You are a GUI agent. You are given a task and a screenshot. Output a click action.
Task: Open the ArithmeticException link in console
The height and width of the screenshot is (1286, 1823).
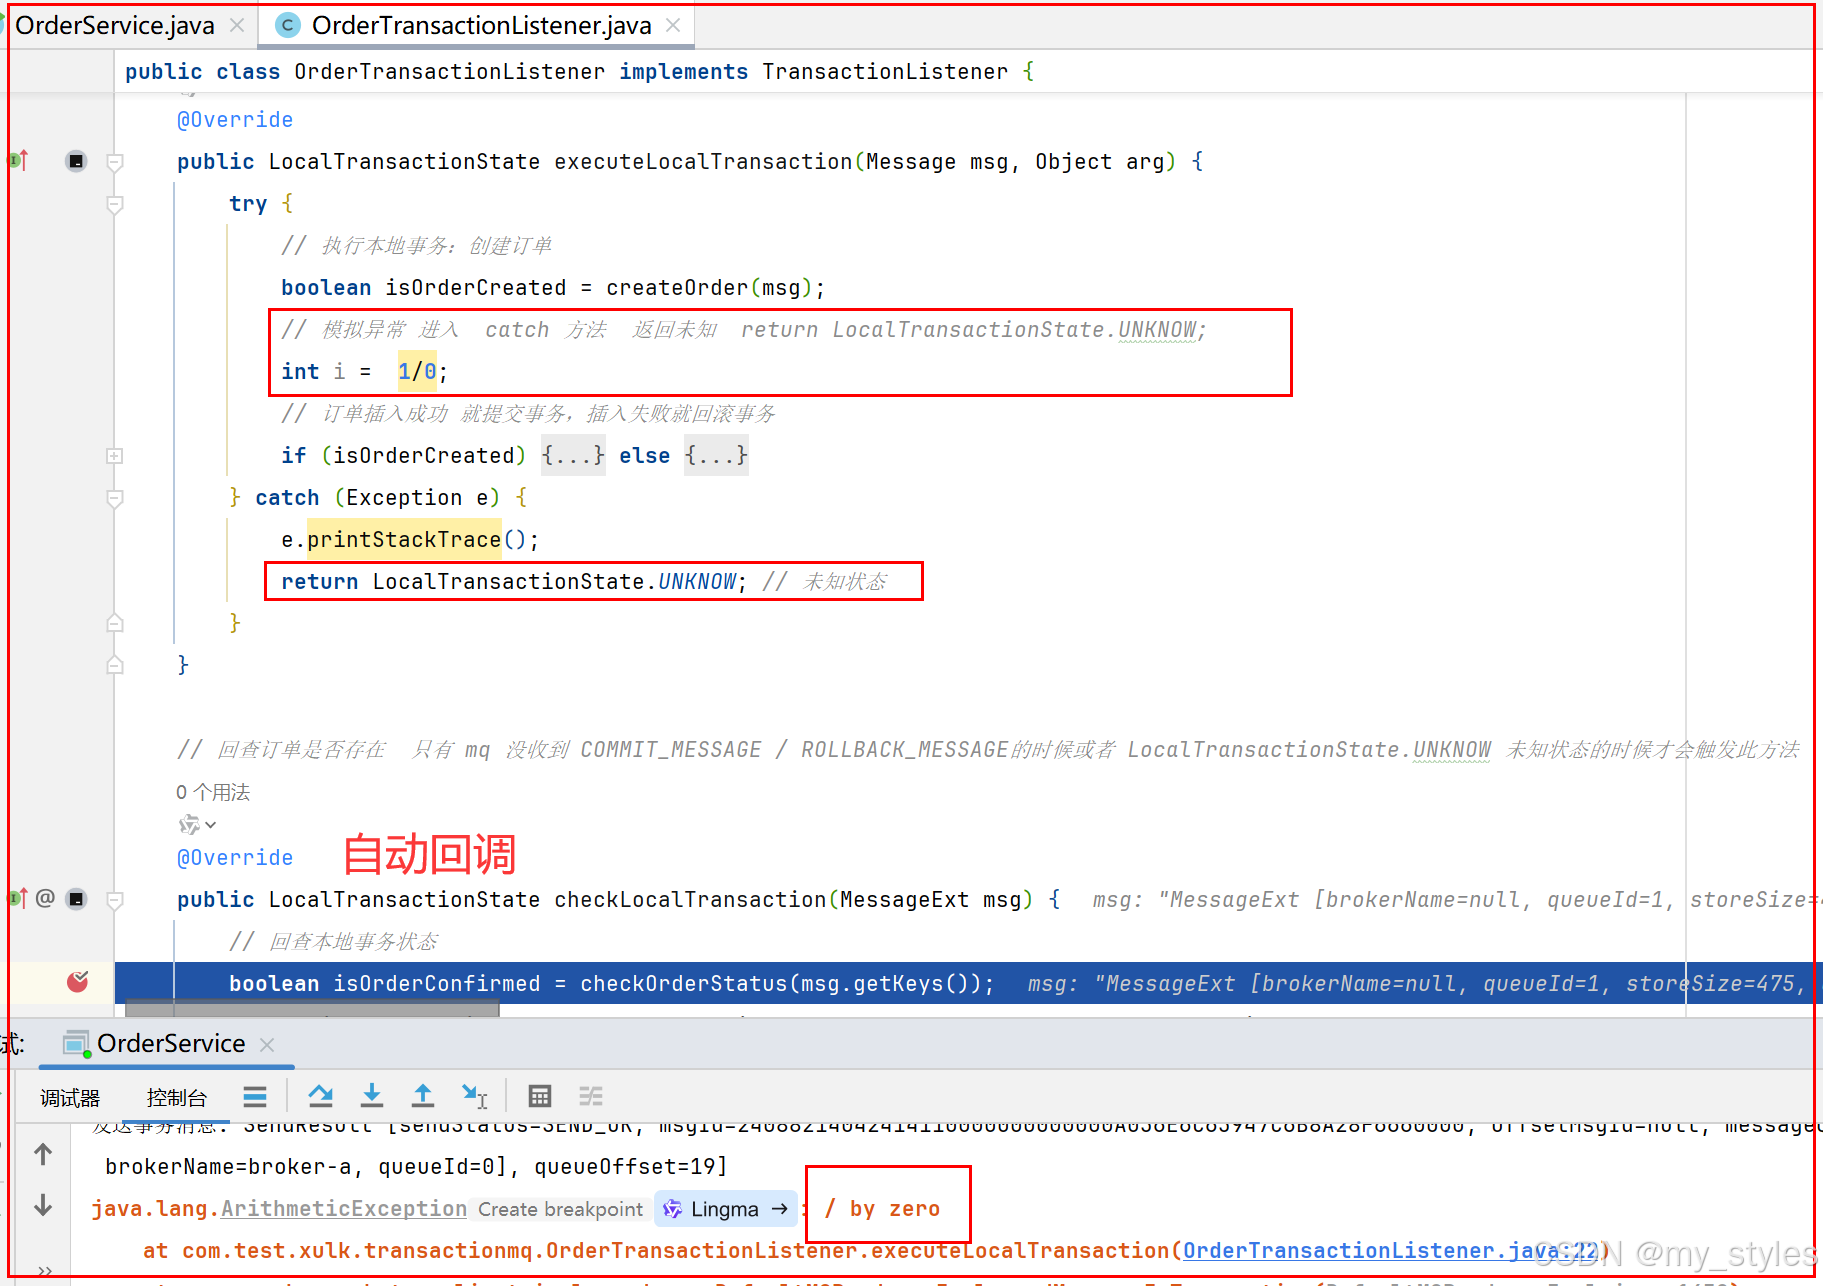coord(344,1209)
